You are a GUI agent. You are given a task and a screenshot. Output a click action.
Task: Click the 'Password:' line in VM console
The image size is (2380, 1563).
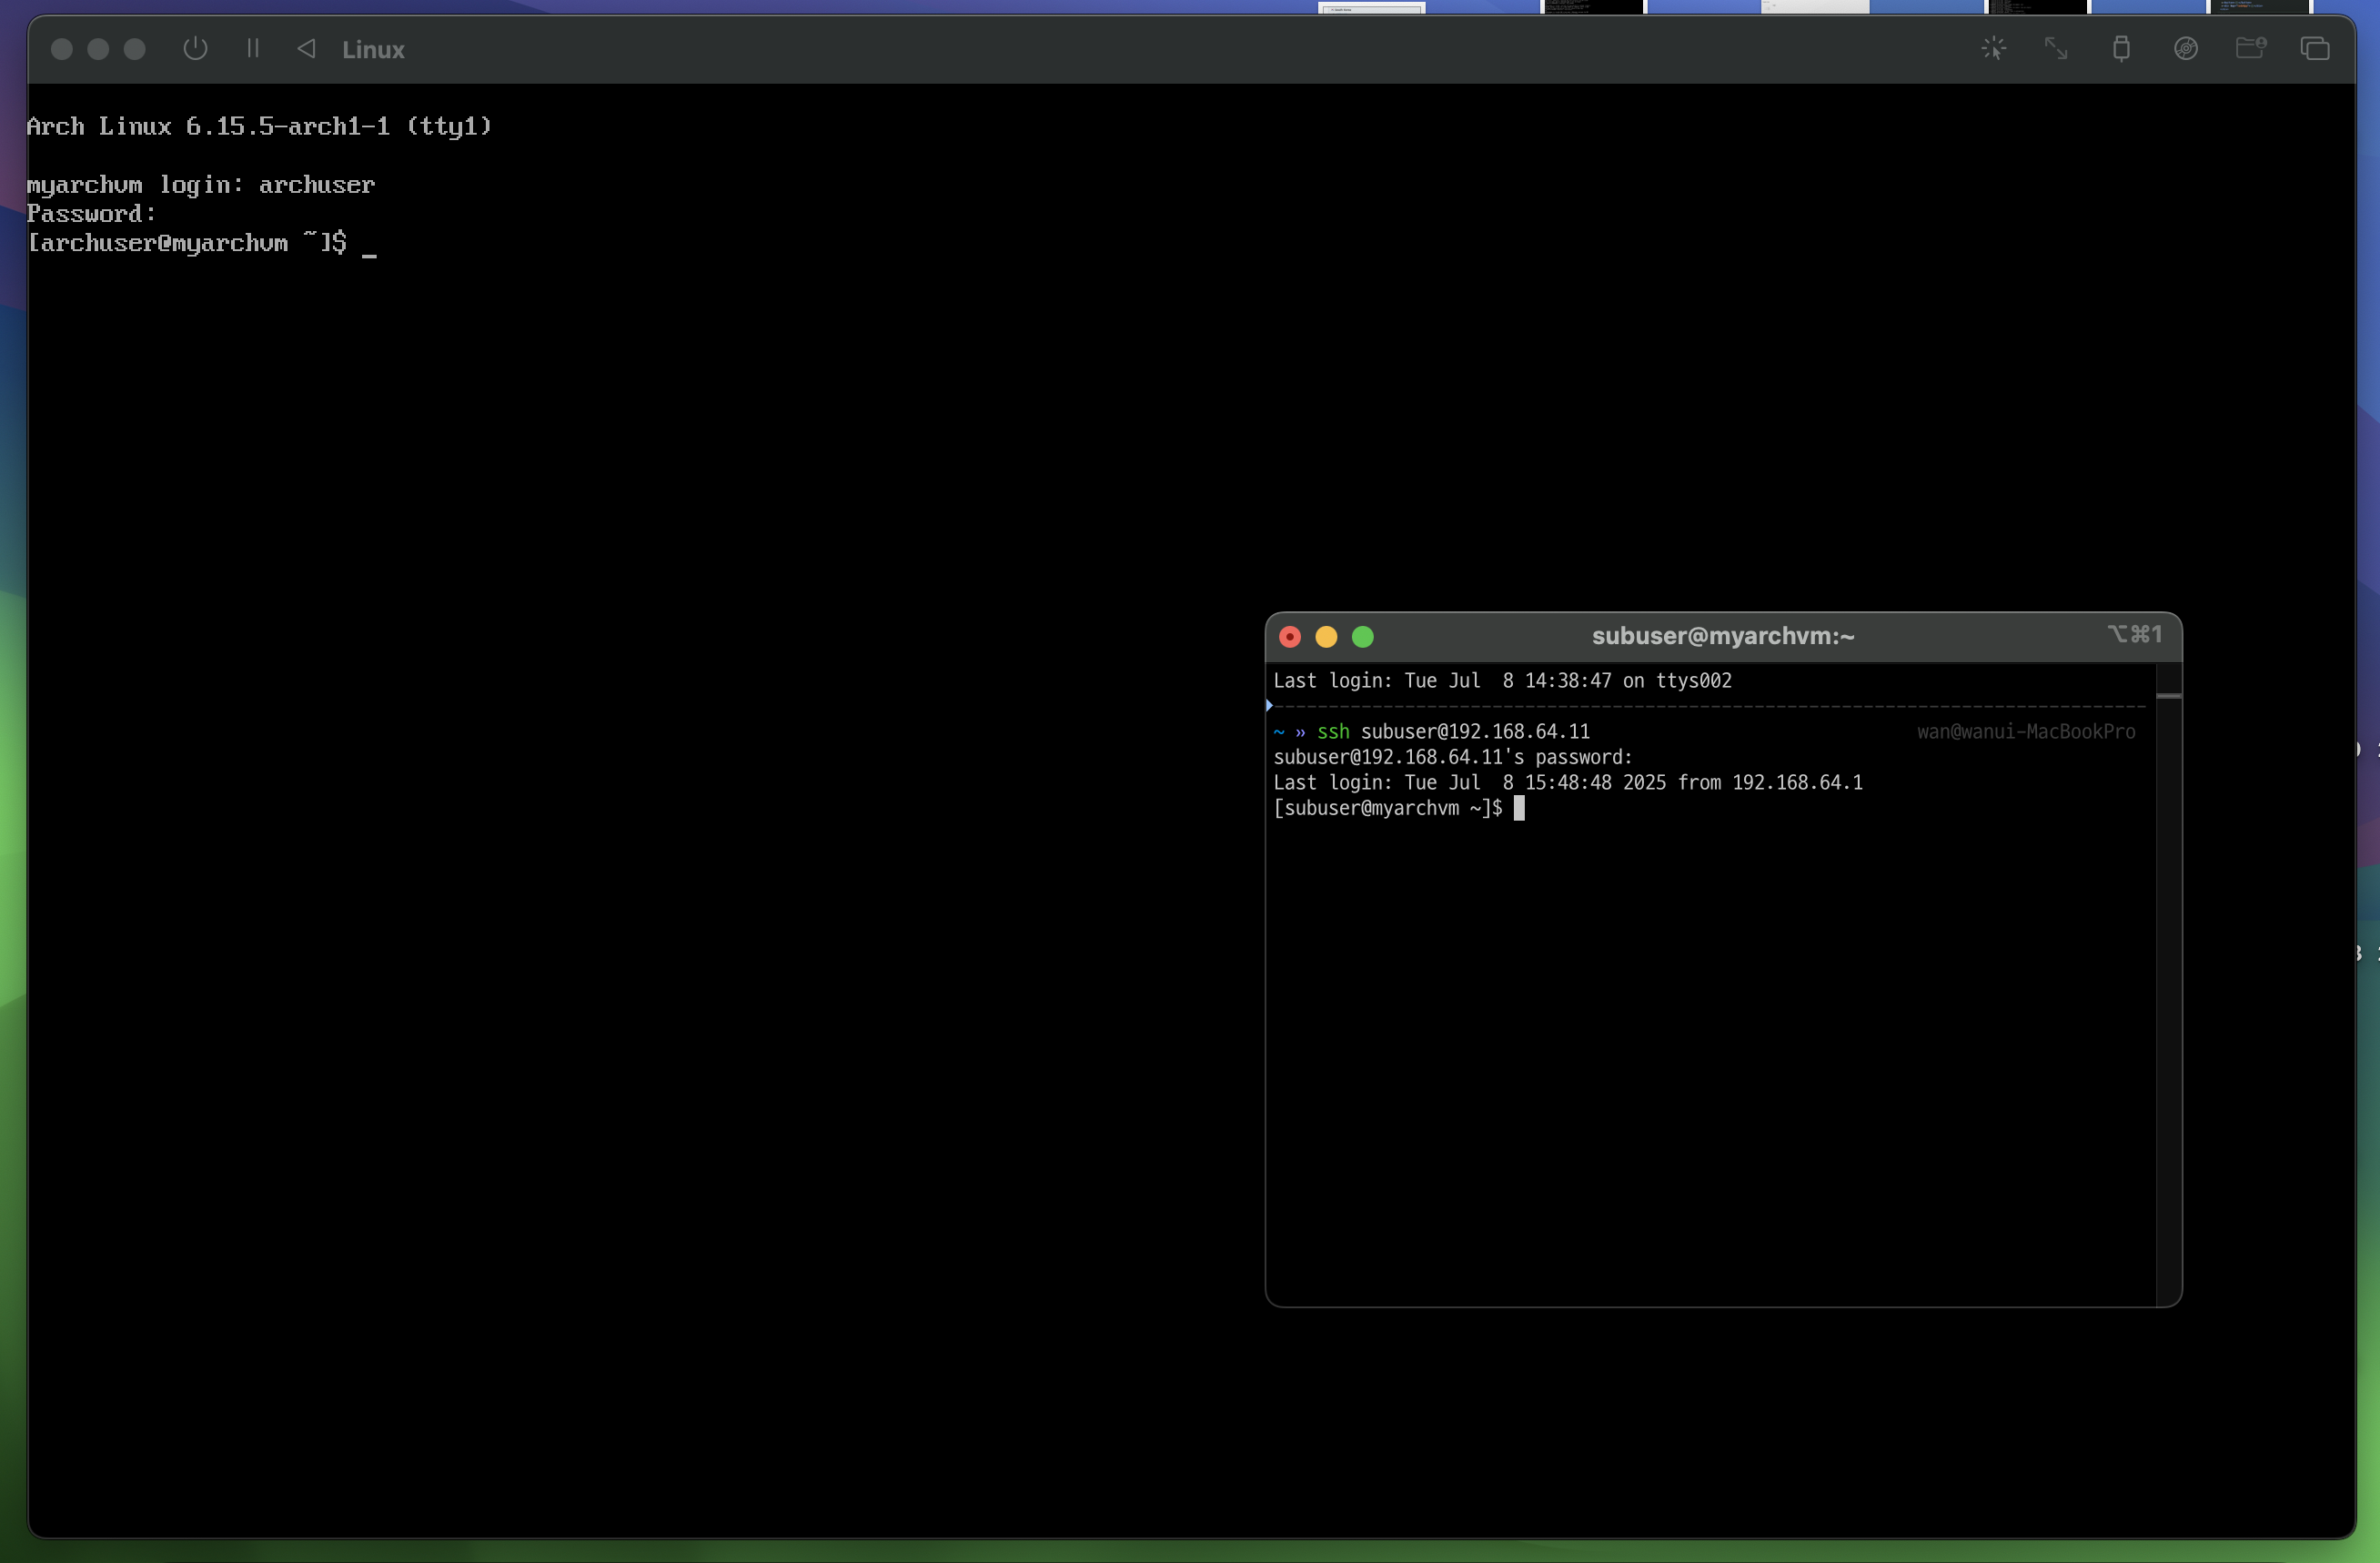[x=91, y=214]
